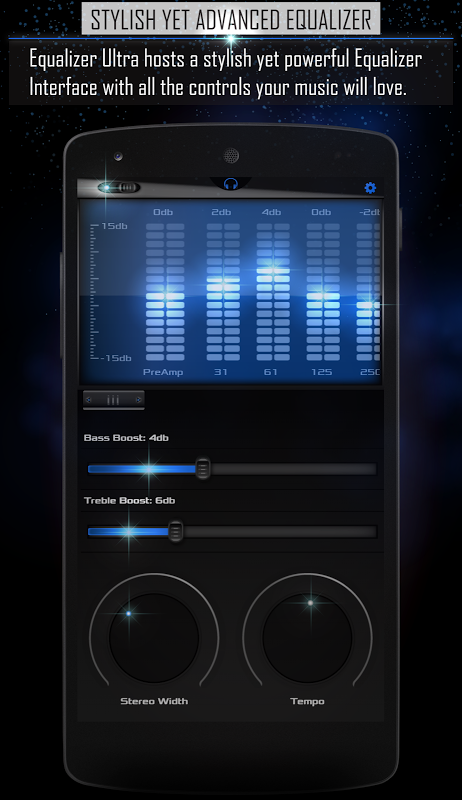
Task: Toggle the equalizer power switch
Action: (119, 188)
